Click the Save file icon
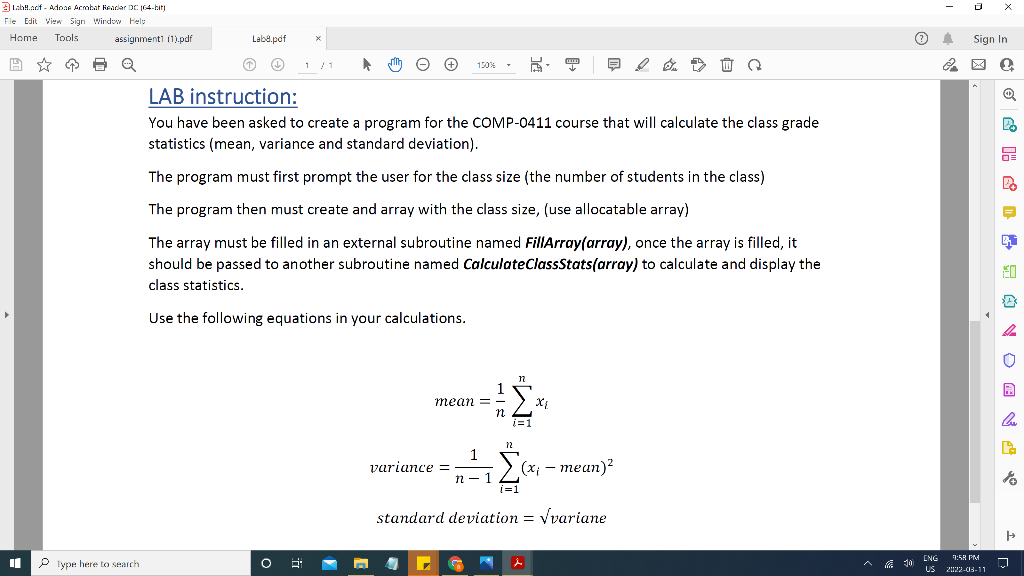The image size is (1024, 576). coord(16,65)
